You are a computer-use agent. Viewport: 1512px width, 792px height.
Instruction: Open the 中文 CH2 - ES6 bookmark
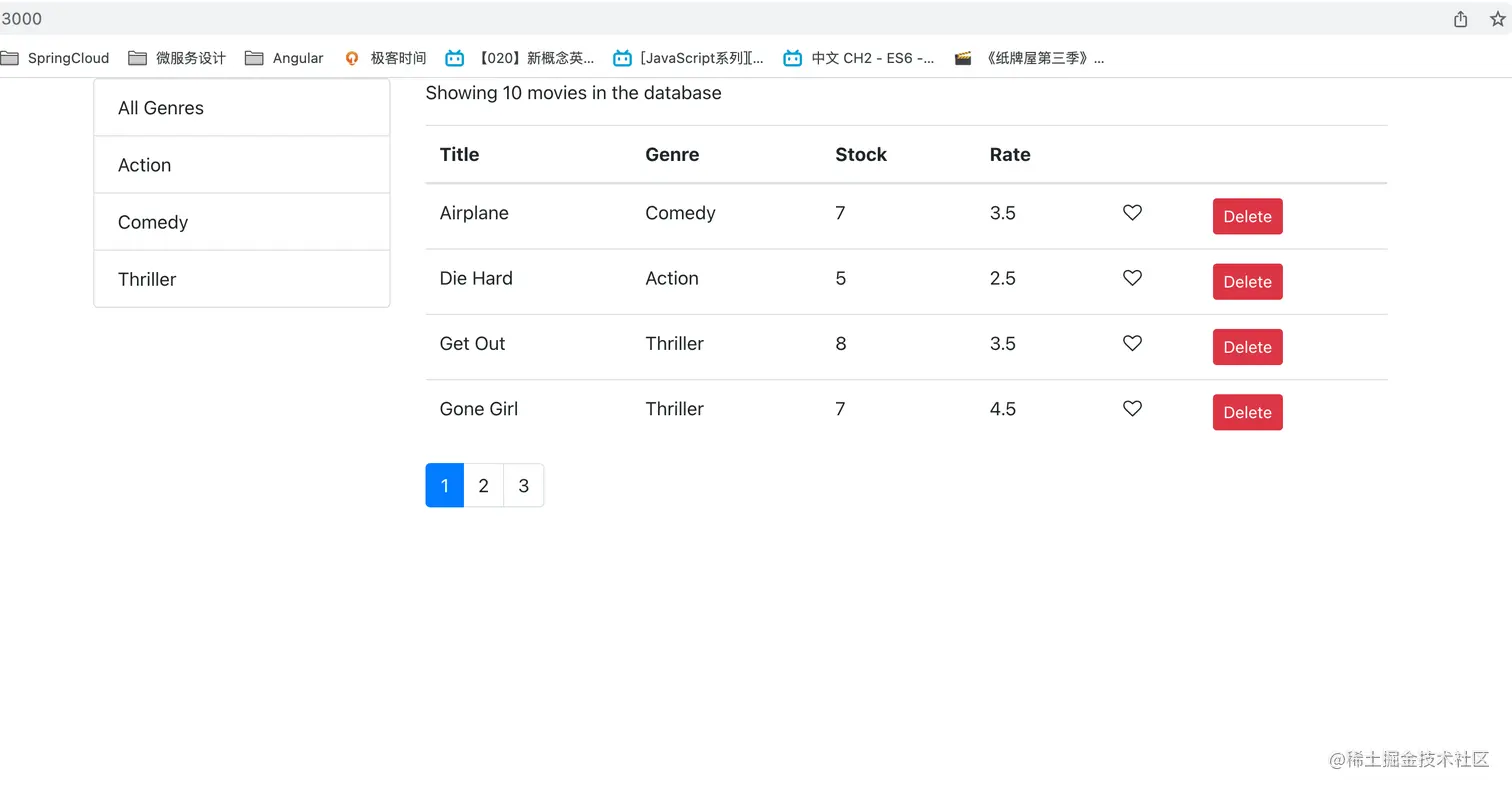click(860, 58)
